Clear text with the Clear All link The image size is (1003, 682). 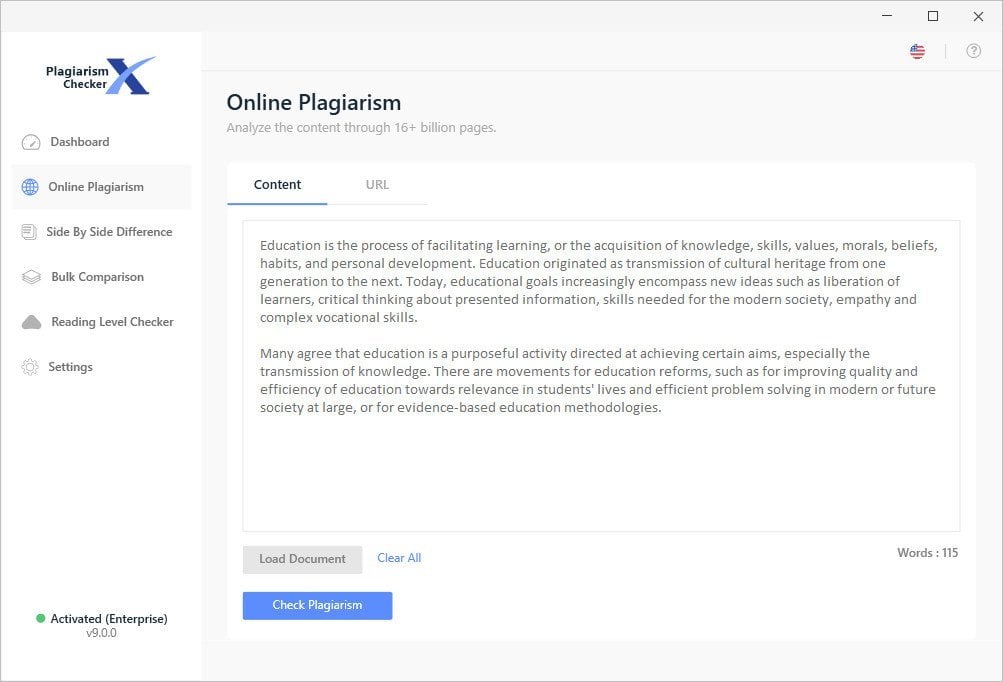(x=399, y=558)
